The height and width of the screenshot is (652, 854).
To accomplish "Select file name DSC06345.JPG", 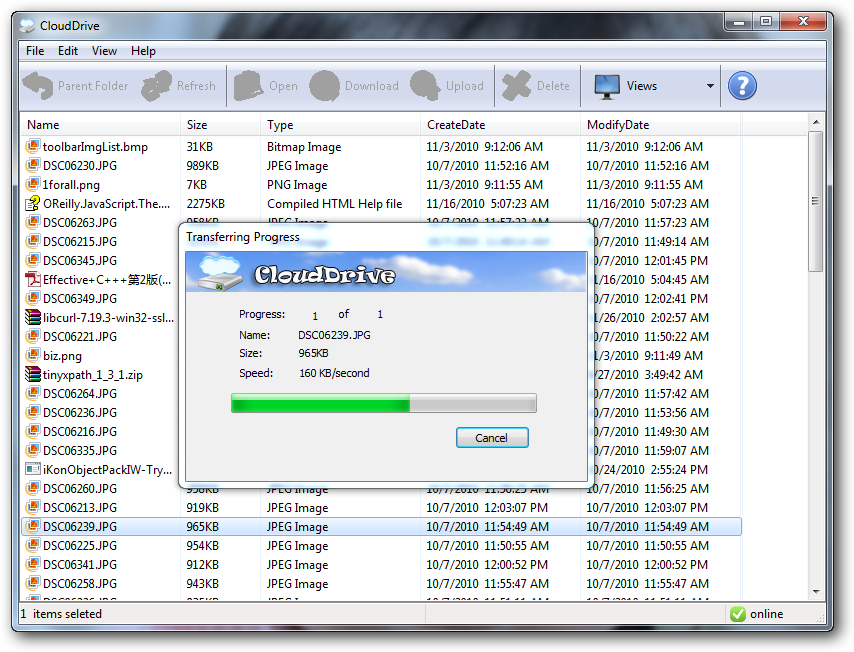I will coord(80,260).
